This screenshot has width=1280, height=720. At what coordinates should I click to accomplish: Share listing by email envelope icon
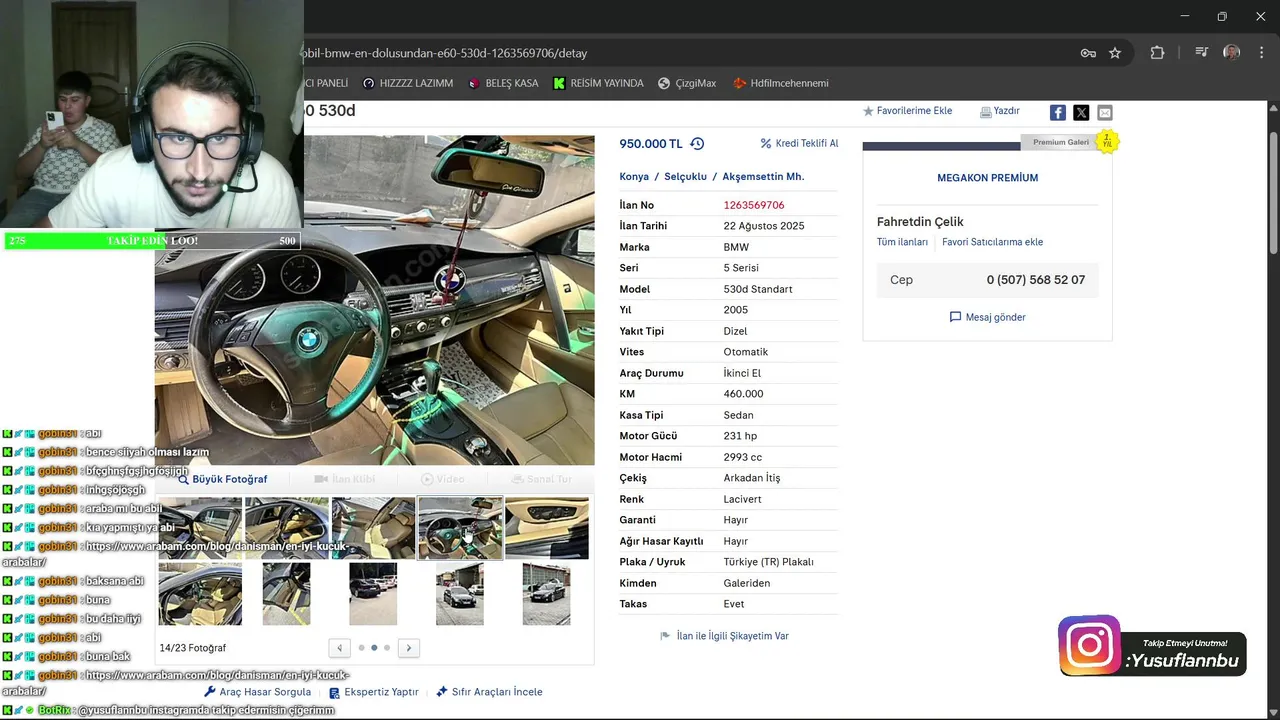[x=1105, y=112]
